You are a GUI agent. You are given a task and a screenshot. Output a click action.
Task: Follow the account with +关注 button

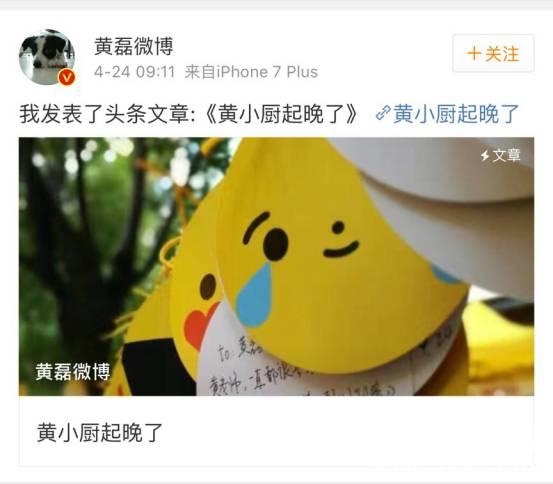pos(493,54)
